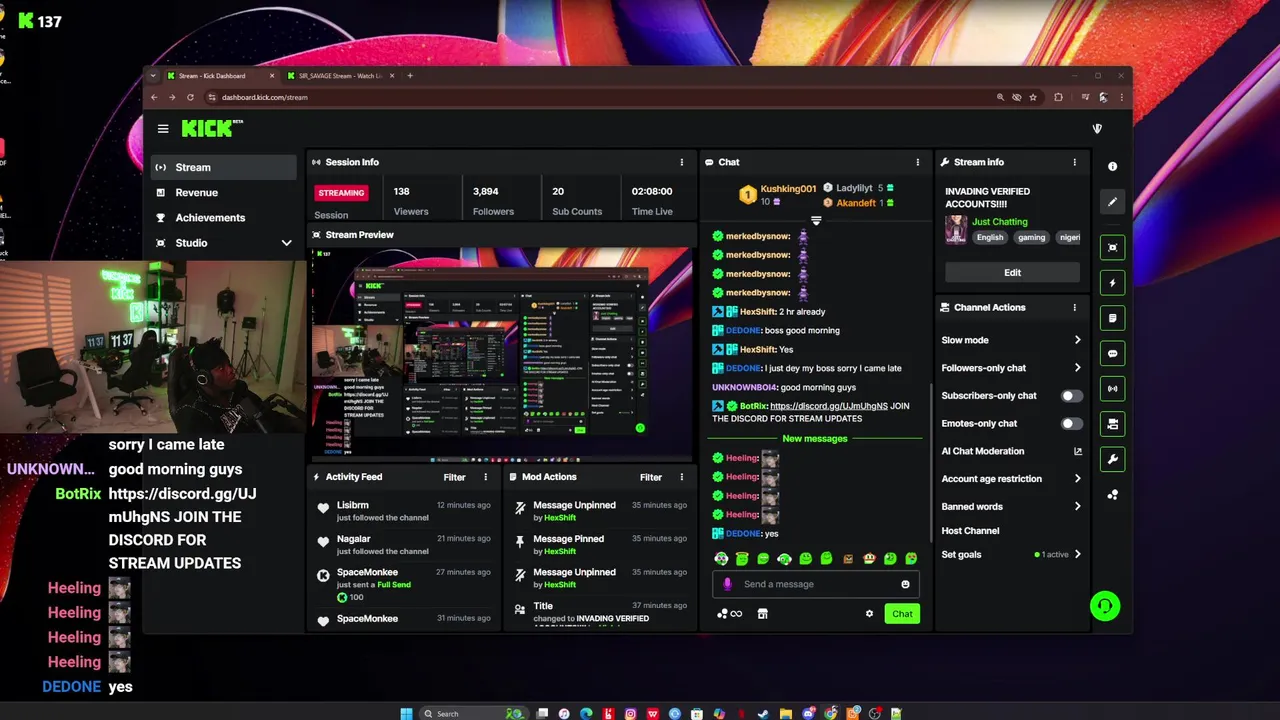Image resolution: width=1280 pixels, height=720 pixels.
Task: Toggle the chat bubble icon in the right sidebar
Action: click(1112, 353)
